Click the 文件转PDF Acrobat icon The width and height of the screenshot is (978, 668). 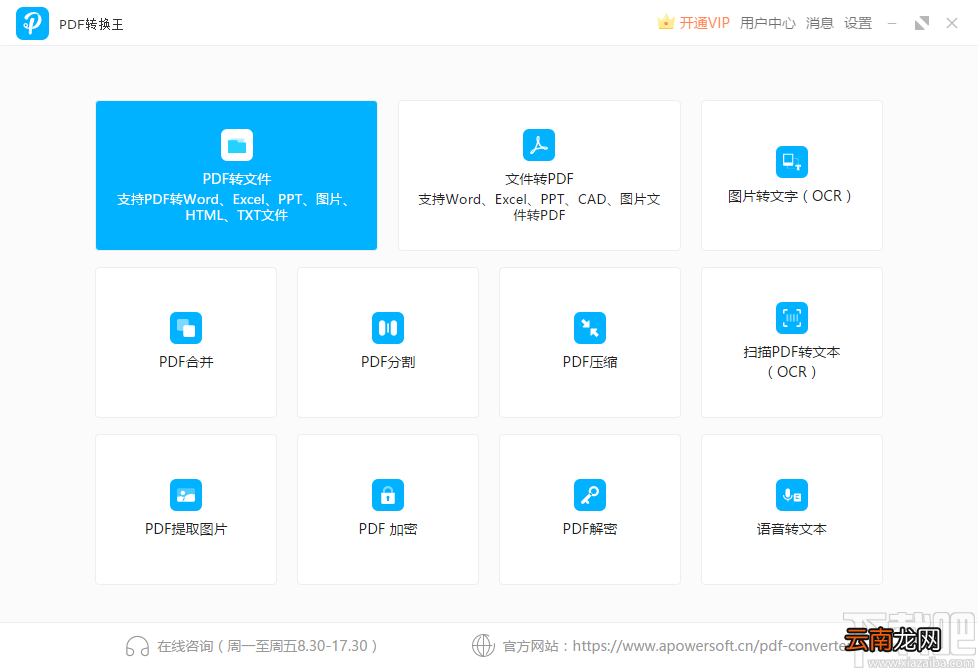click(x=539, y=145)
